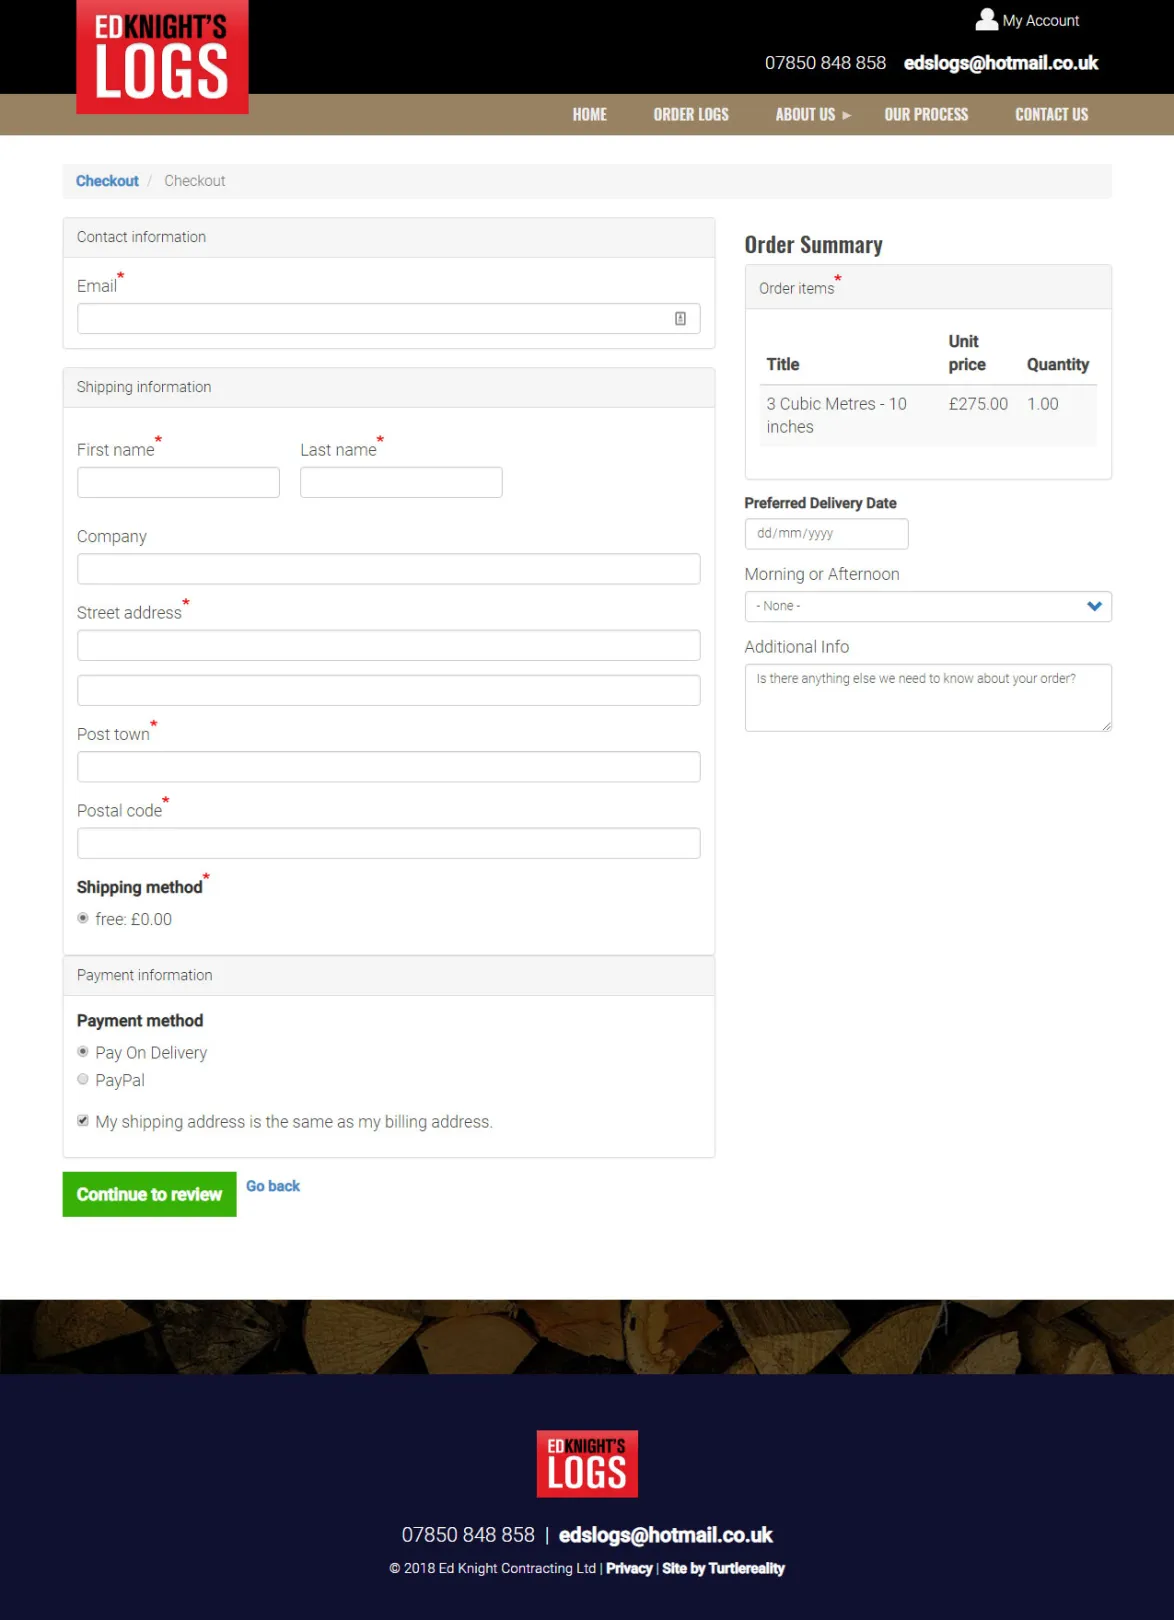Click the Checkout breadcrumb link
The height and width of the screenshot is (1620, 1174).
coord(107,181)
